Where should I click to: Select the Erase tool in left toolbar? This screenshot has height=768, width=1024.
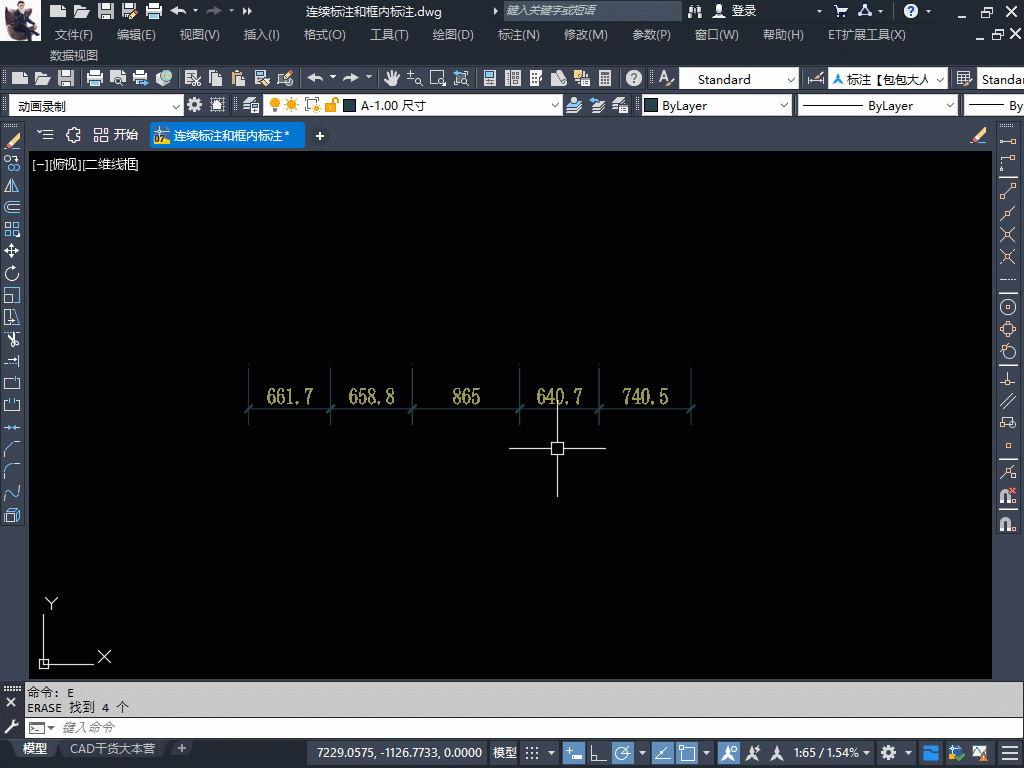[x=12, y=141]
